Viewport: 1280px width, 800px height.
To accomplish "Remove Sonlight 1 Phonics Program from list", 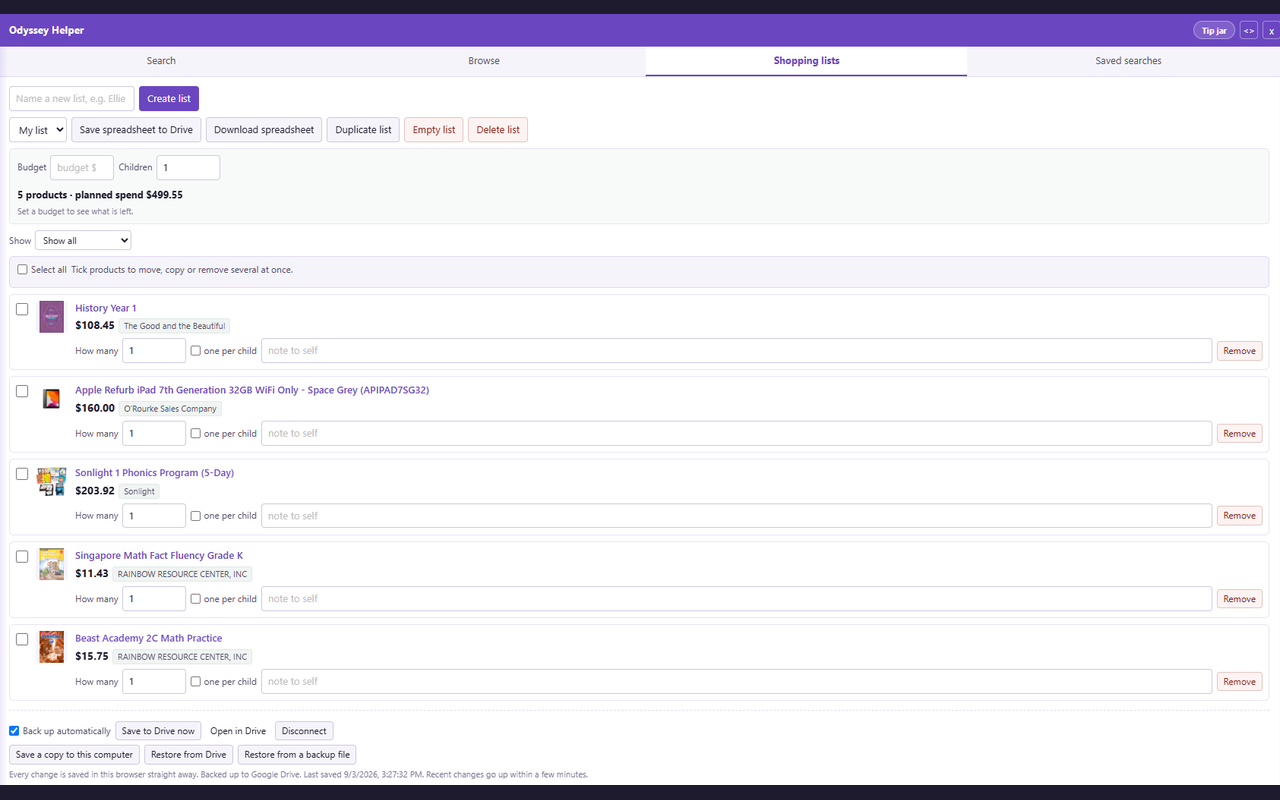I will point(1239,516).
